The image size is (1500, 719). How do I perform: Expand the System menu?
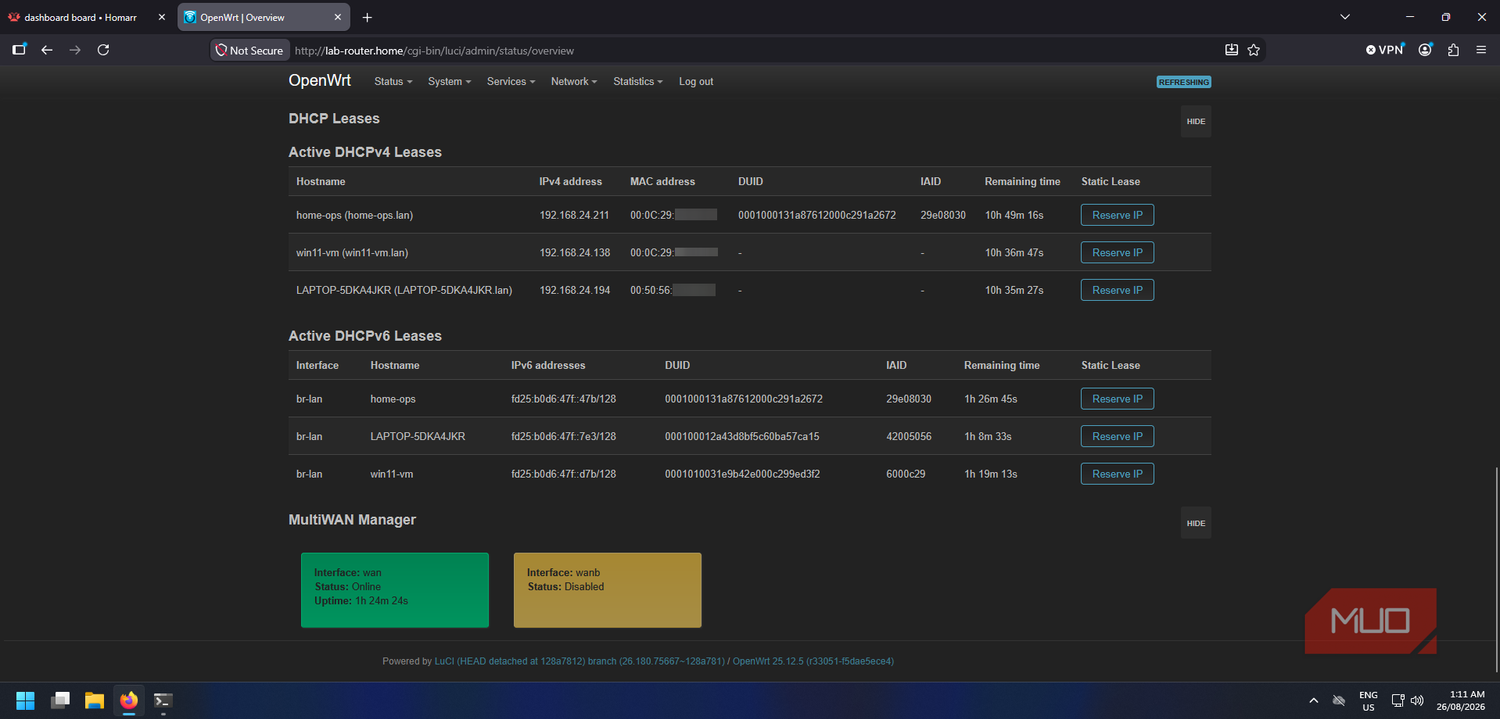449,82
